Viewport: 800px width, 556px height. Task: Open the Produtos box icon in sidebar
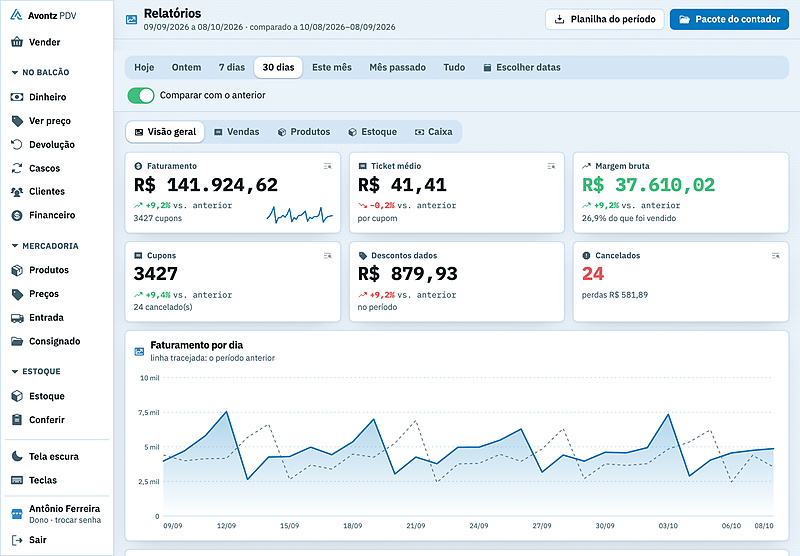pos(17,270)
